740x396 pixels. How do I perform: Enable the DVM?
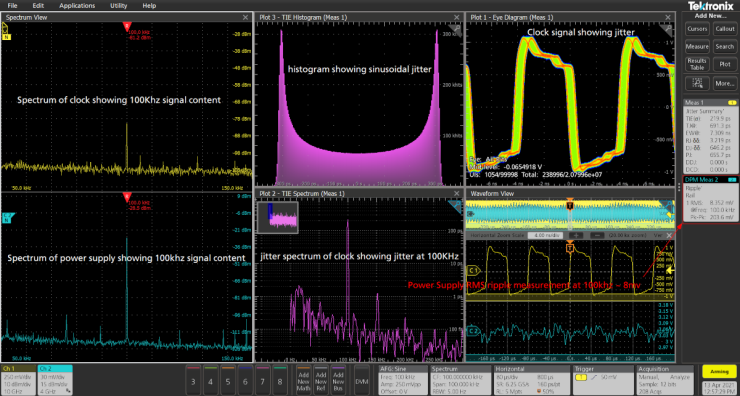pos(362,380)
